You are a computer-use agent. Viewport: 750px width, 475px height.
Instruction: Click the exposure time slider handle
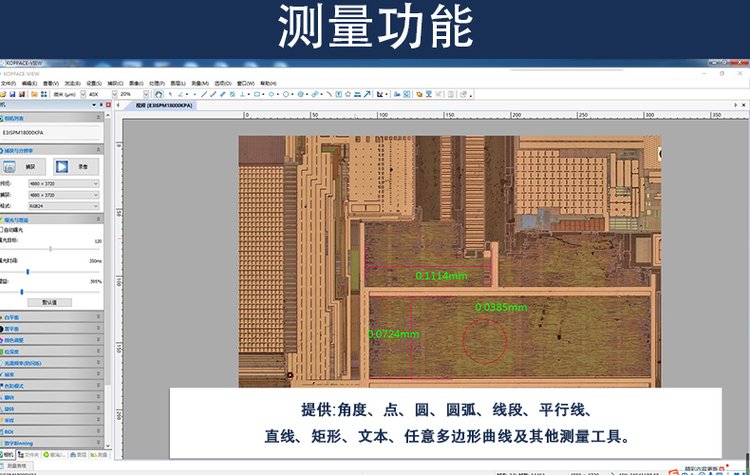pyautogui.click(x=27, y=271)
